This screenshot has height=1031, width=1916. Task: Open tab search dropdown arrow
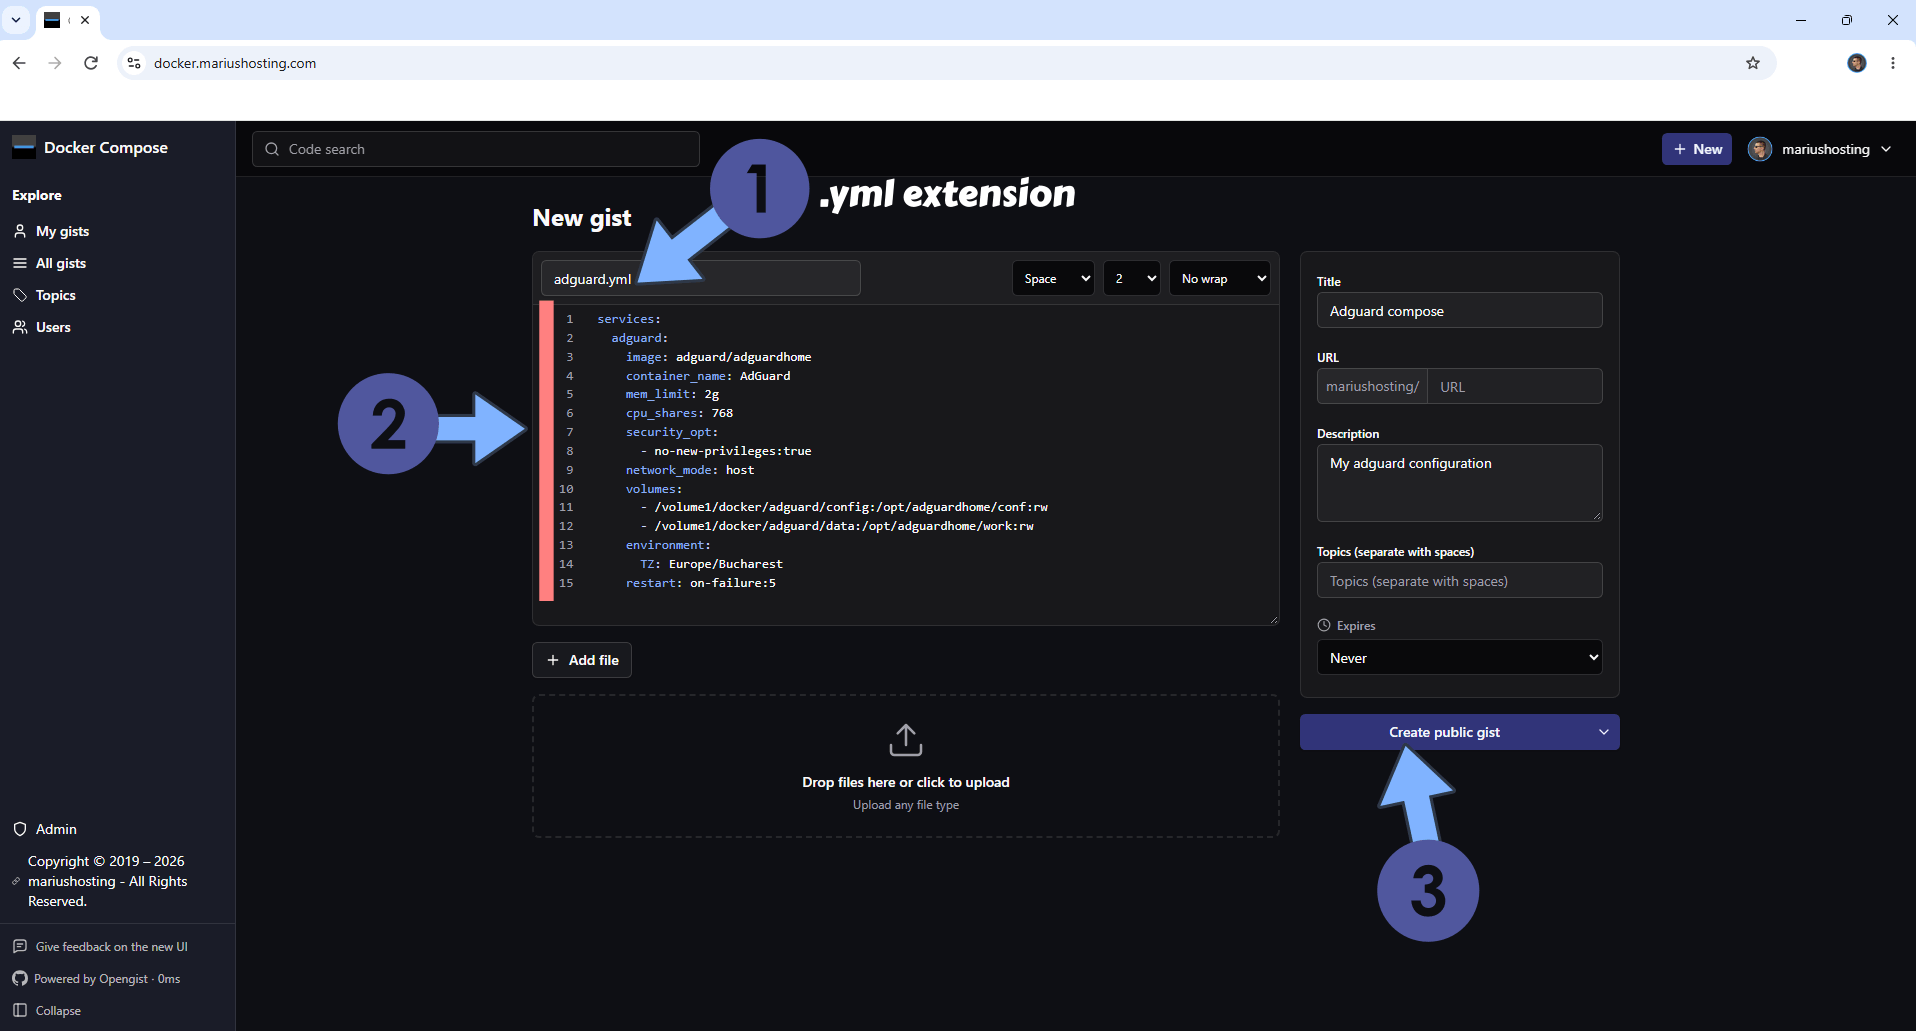coord(16,20)
